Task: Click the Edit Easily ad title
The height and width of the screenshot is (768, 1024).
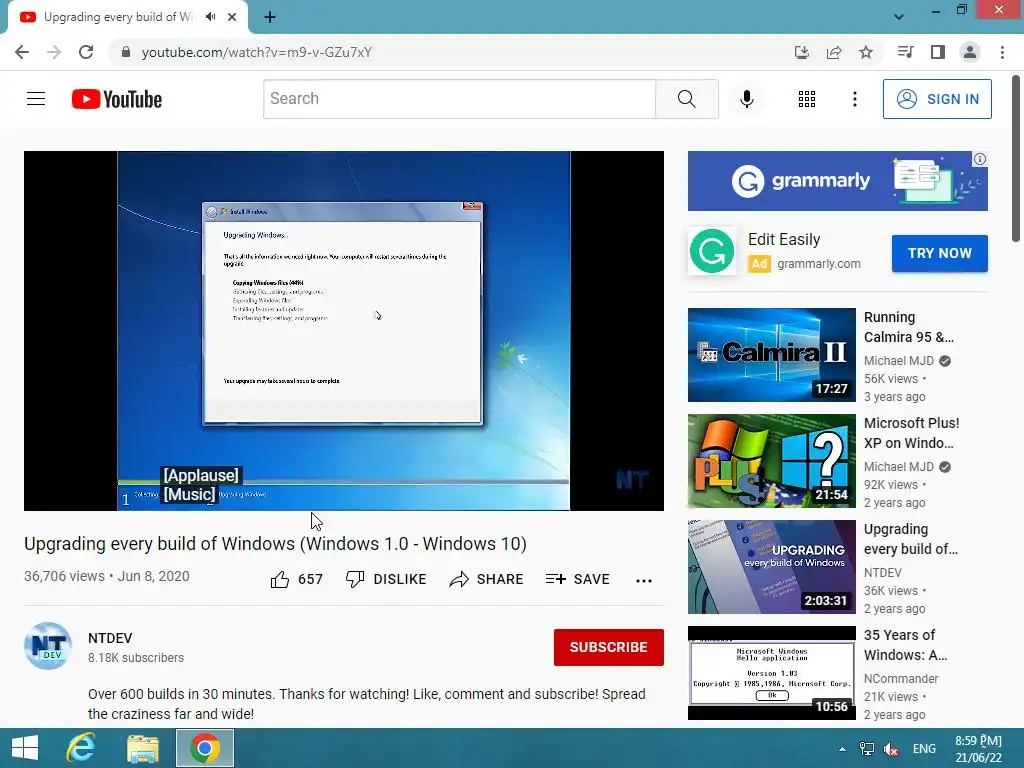Action: (784, 240)
